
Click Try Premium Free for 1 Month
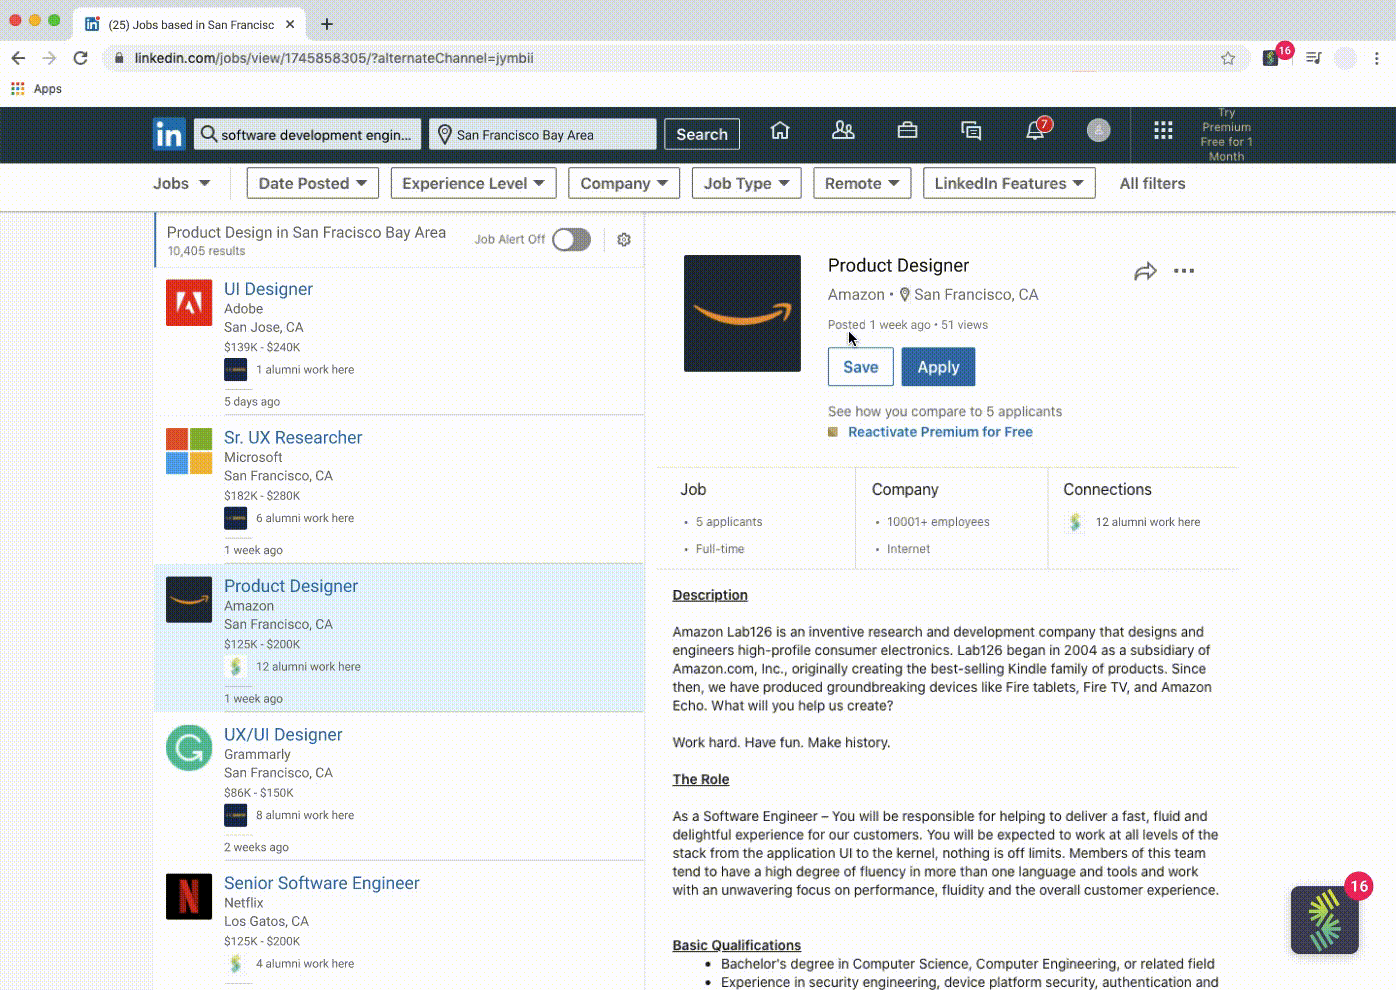pyautogui.click(x=1226, y=135)
